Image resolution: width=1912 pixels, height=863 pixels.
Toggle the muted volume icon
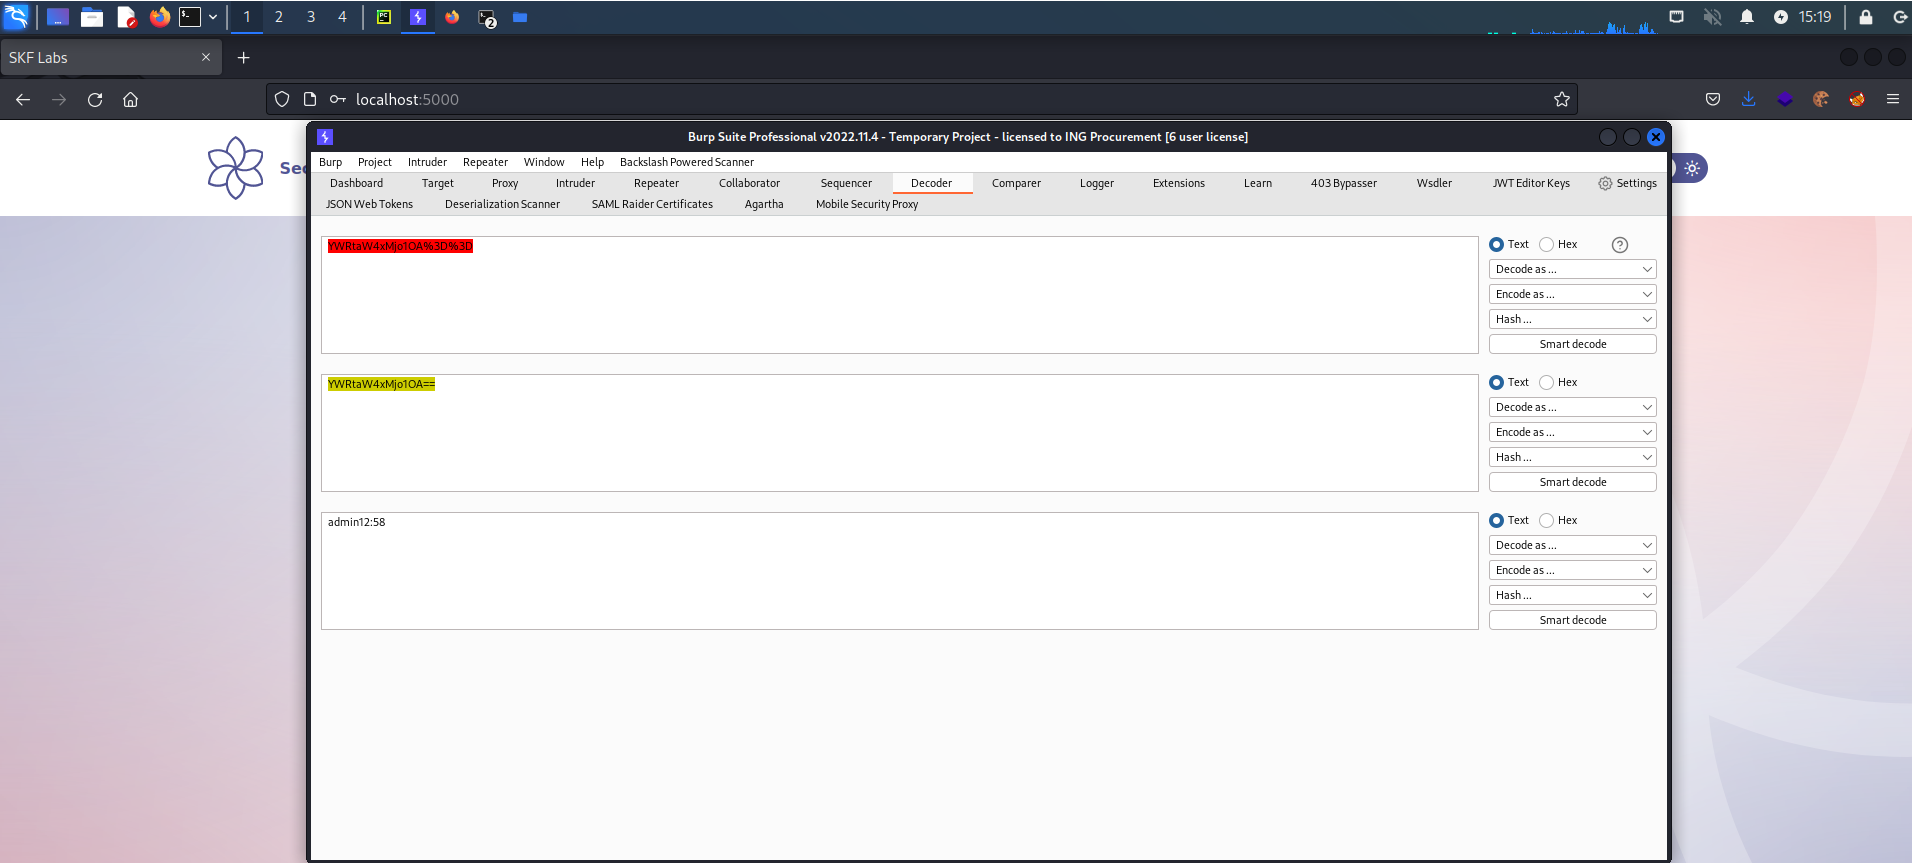[1713, 17]
